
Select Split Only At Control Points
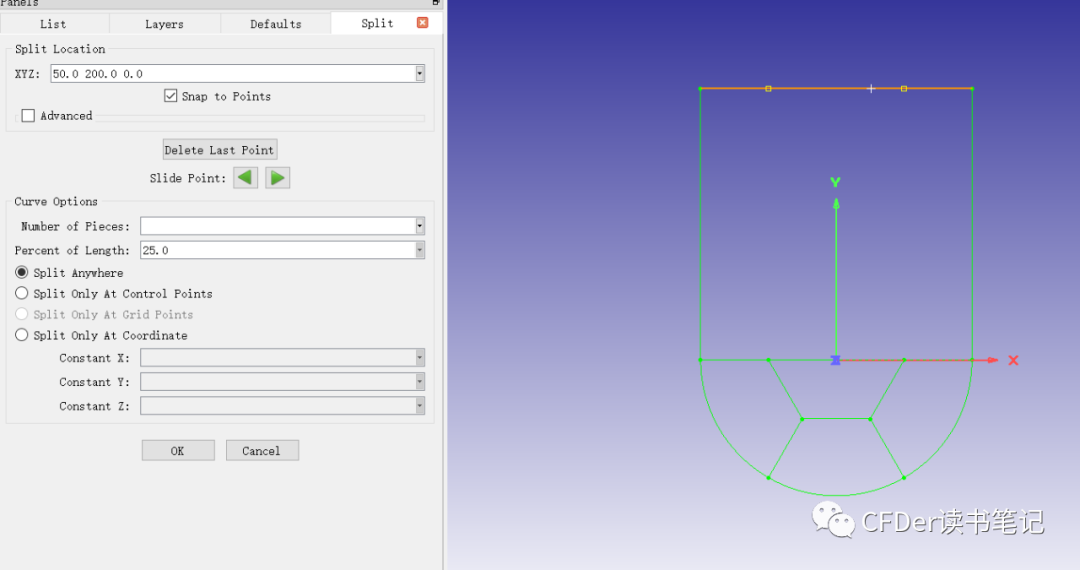[22, 293]
